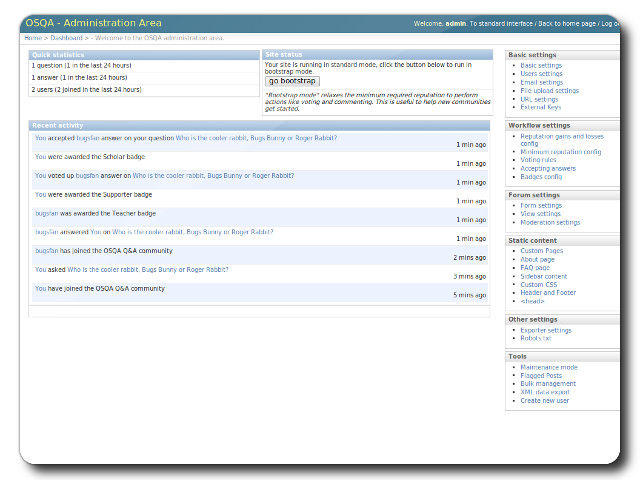The height and width of the screenshot is (480, 640).
Task: Open Moderation settings under Forum settings
Action: click(x=550, y=223)
